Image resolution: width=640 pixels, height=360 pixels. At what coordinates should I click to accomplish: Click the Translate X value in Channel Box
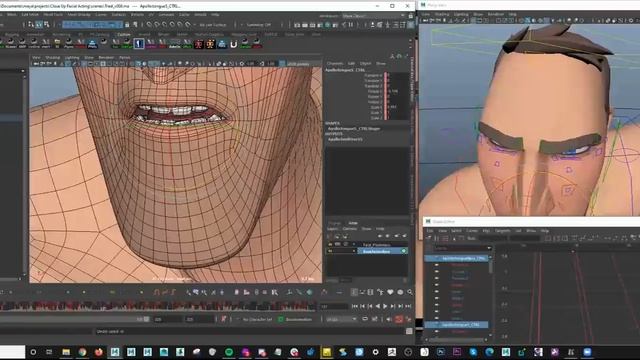point(397,76)
